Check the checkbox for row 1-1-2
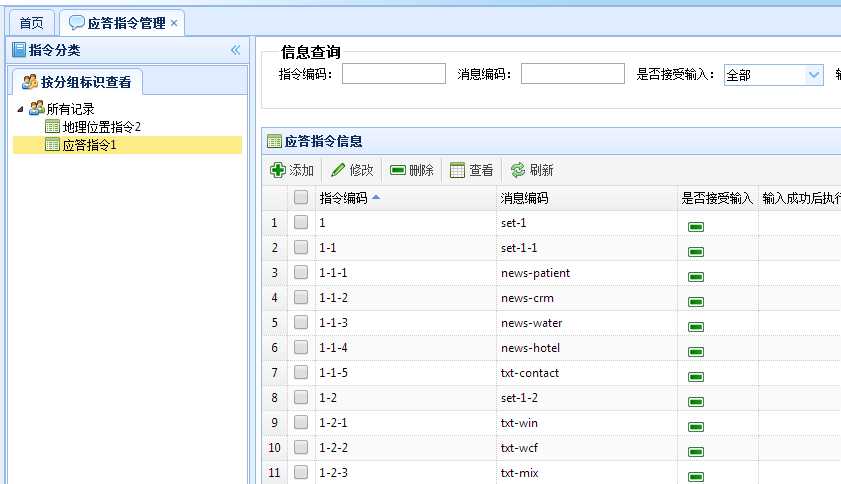This screenshot has width=841, height=484. (301, 297)
